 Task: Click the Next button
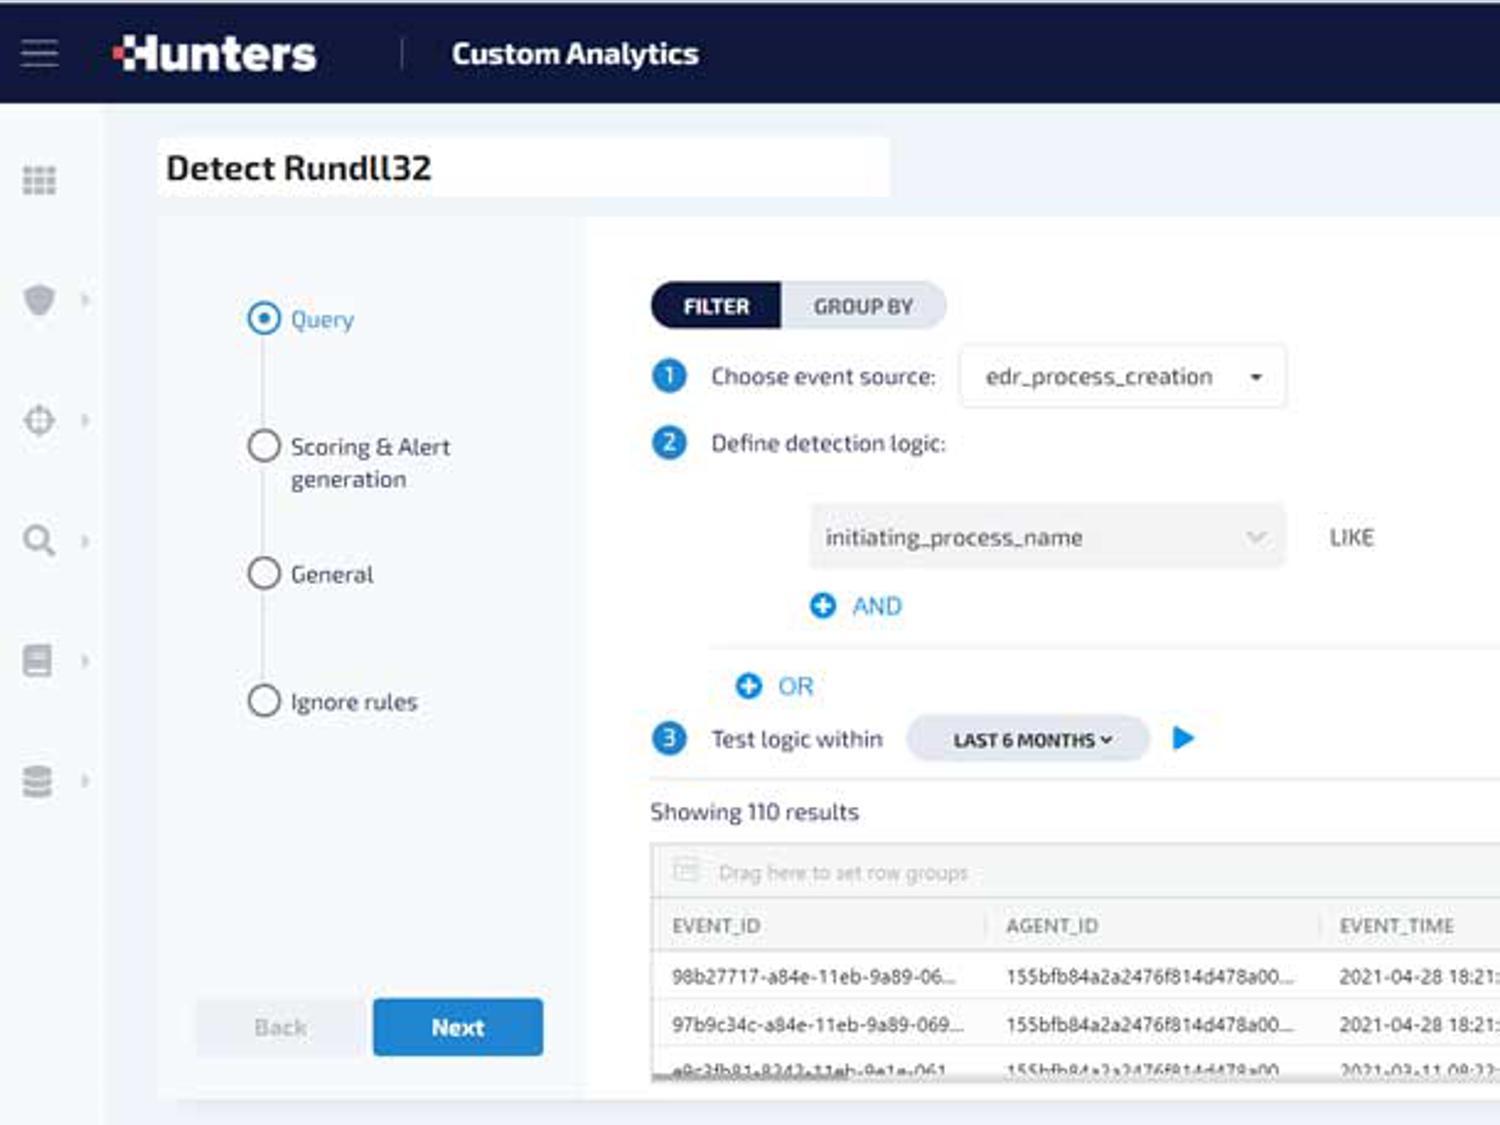[458, 1027]
